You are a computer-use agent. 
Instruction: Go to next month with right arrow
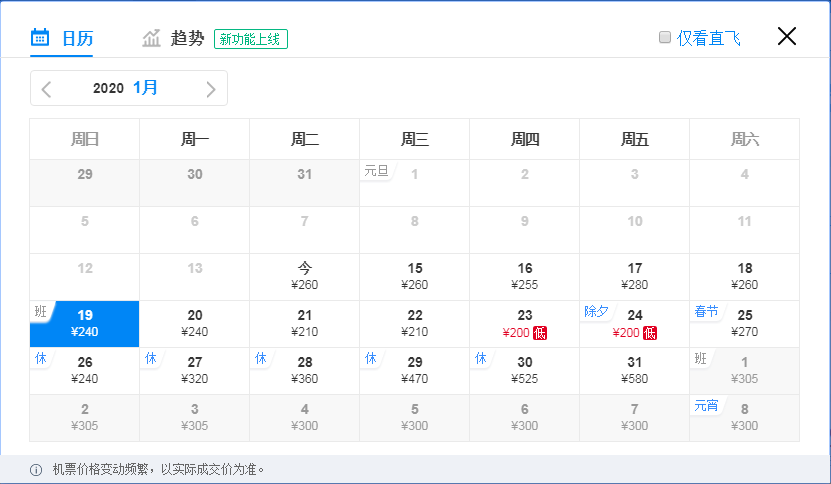pyautogui.click(x=210, y=89)
